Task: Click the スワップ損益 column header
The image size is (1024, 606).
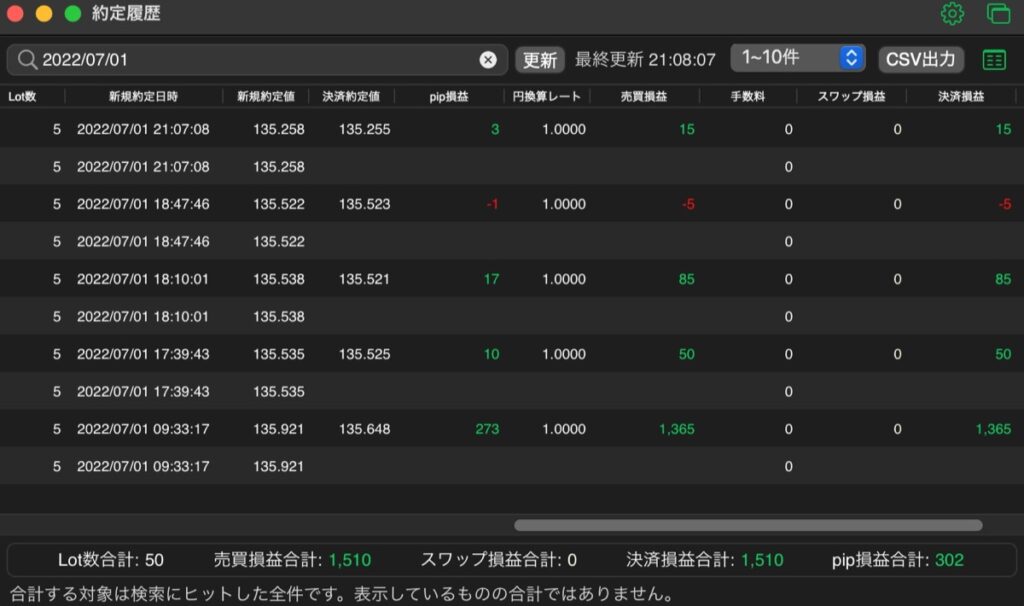Action: (x=852, y=97)
